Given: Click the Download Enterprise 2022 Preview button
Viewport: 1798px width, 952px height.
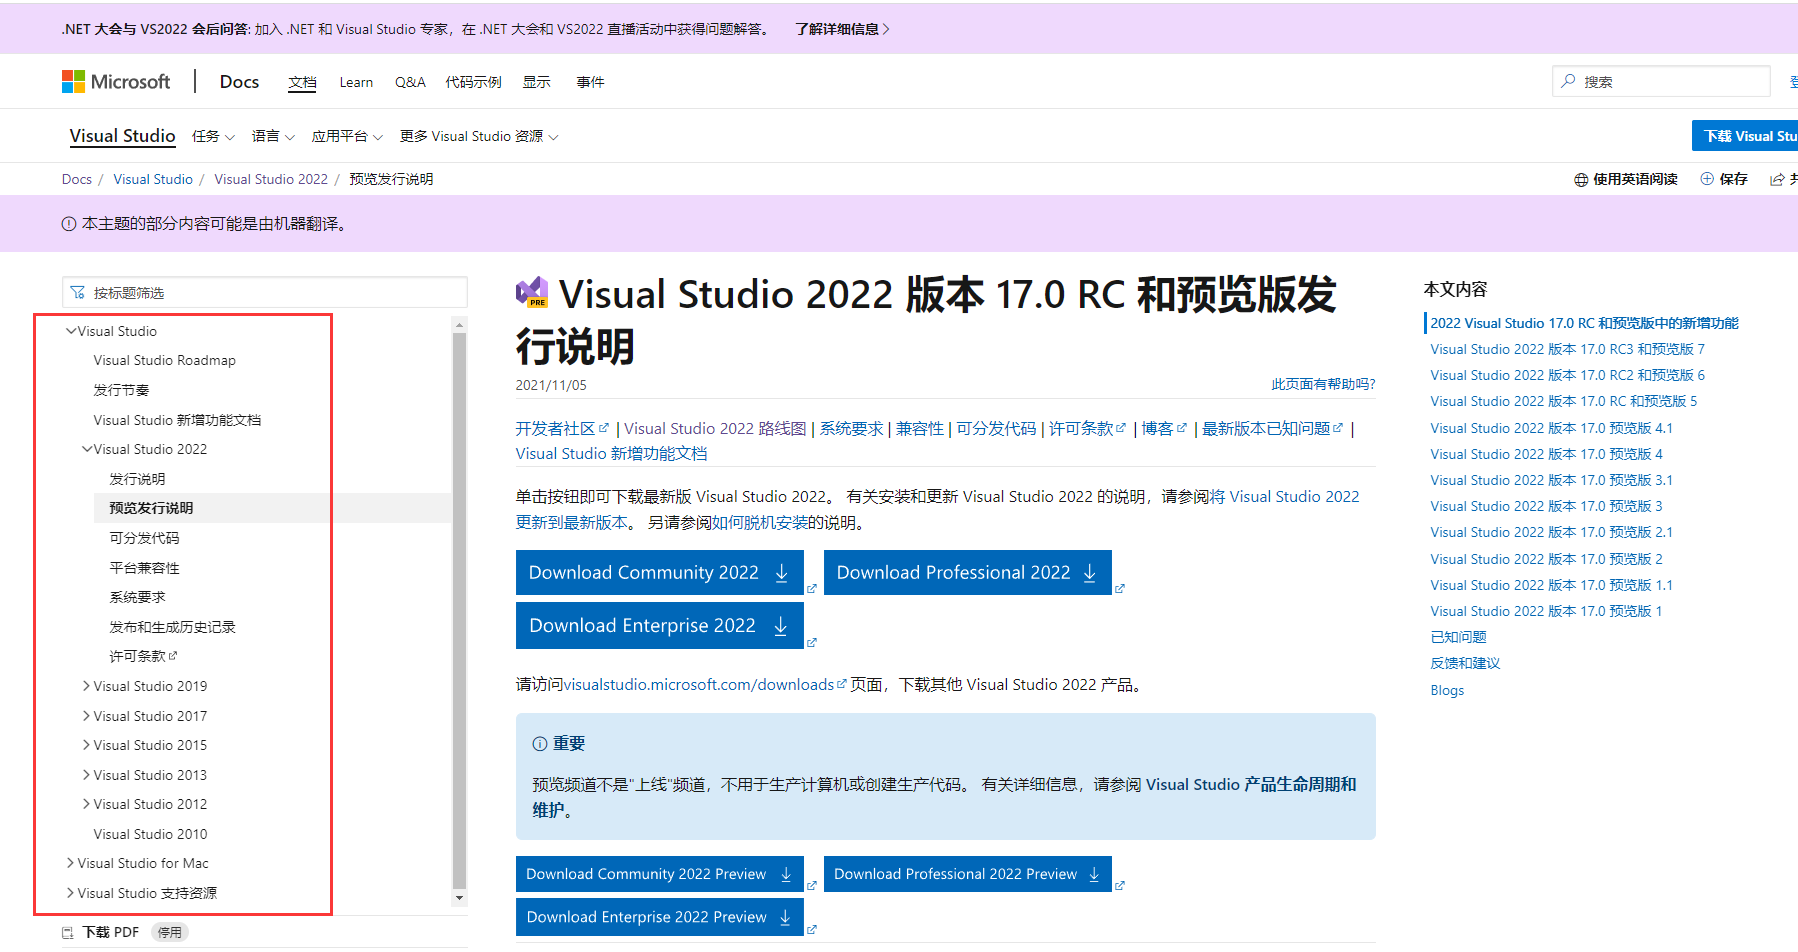Looking at the screenshot, I should 660,917.
